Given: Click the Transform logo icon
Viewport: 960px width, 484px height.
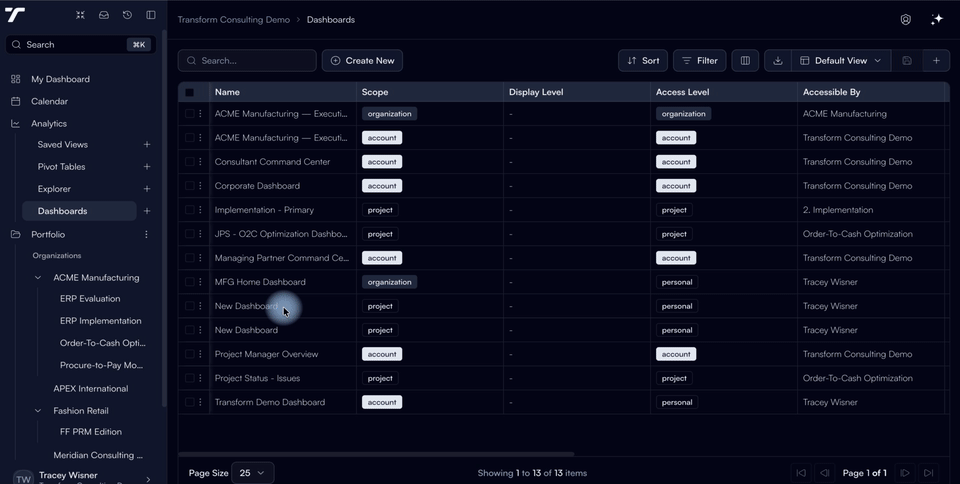Looking at the screenshot, I should (15, 15).
